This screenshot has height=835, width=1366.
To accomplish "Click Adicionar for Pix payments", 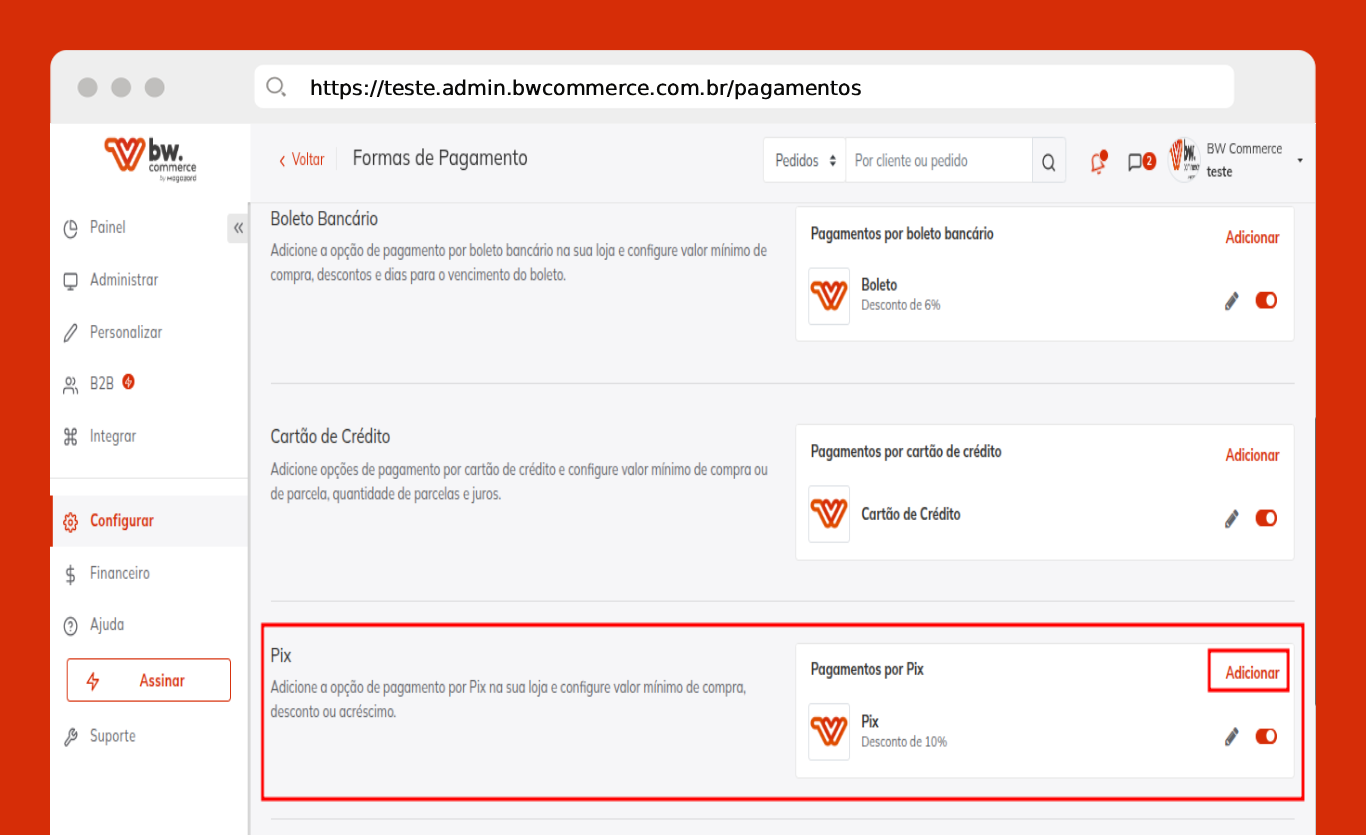I will click(x=1251, y=673).
